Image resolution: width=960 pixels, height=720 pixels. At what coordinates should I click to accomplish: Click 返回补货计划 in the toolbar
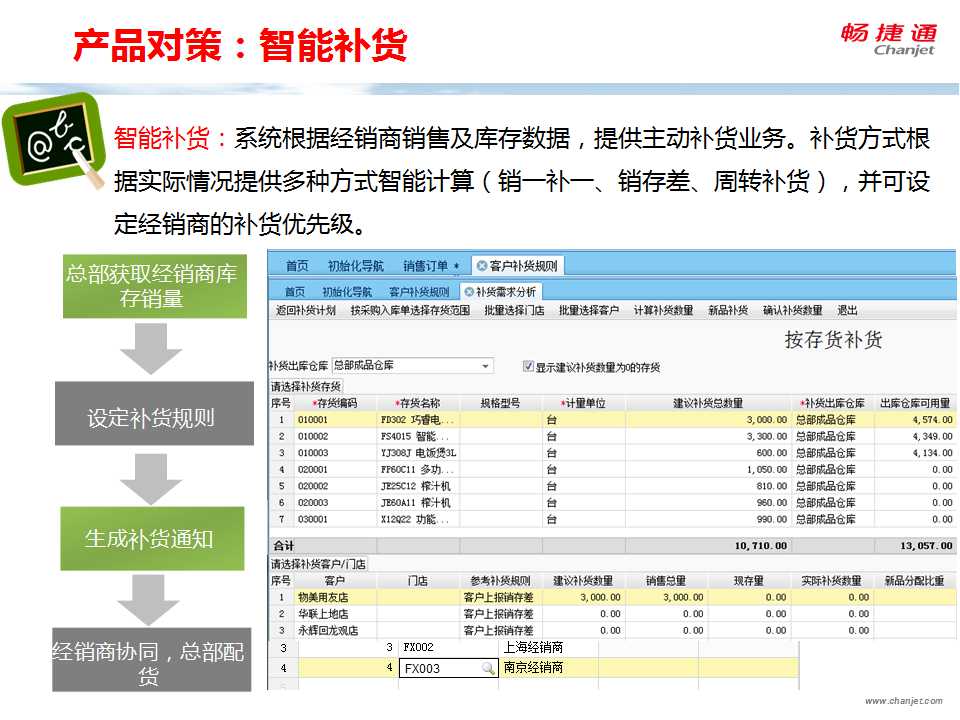(x=306, y=311)
